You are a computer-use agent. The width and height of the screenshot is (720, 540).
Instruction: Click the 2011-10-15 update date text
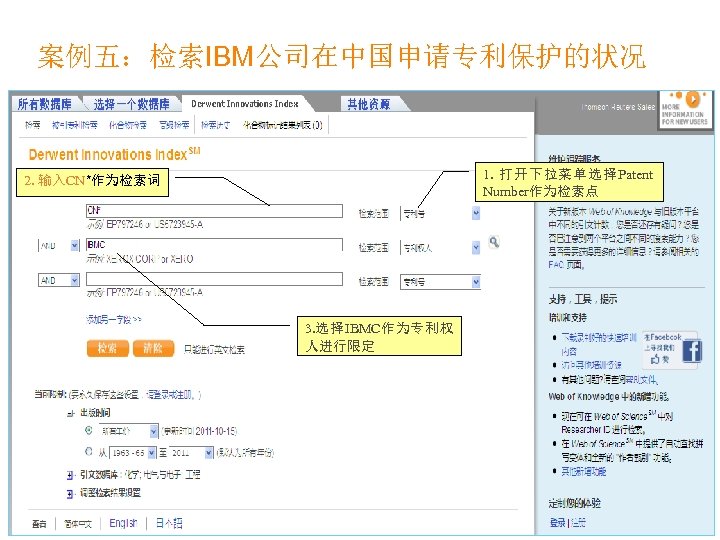[x=216, y=431]
